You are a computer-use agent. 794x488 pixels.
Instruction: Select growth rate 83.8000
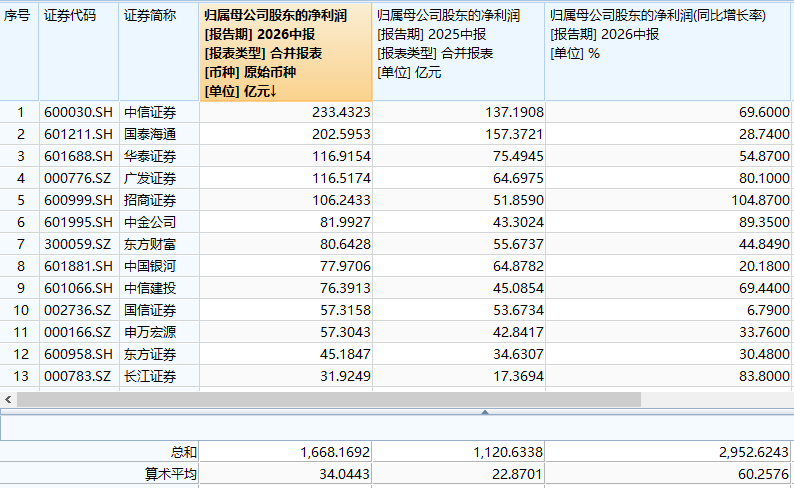pos(764,376)
